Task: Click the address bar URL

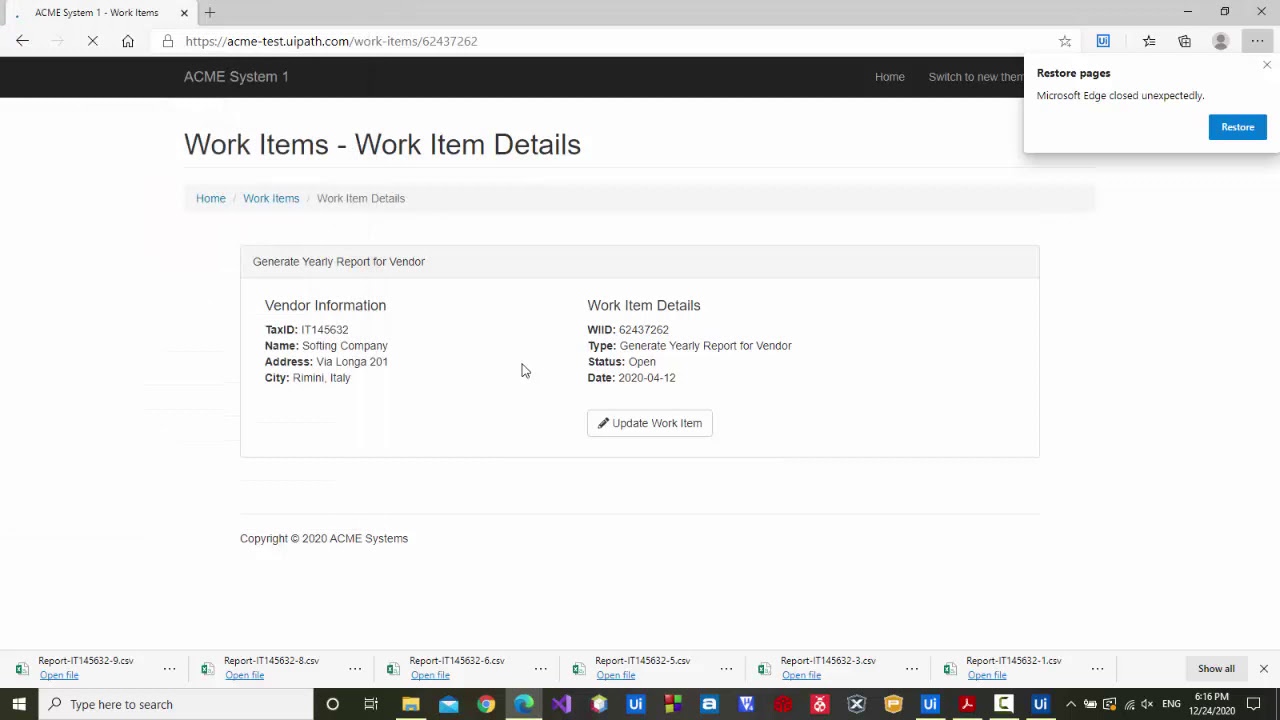Action: (x=331, y=41)
